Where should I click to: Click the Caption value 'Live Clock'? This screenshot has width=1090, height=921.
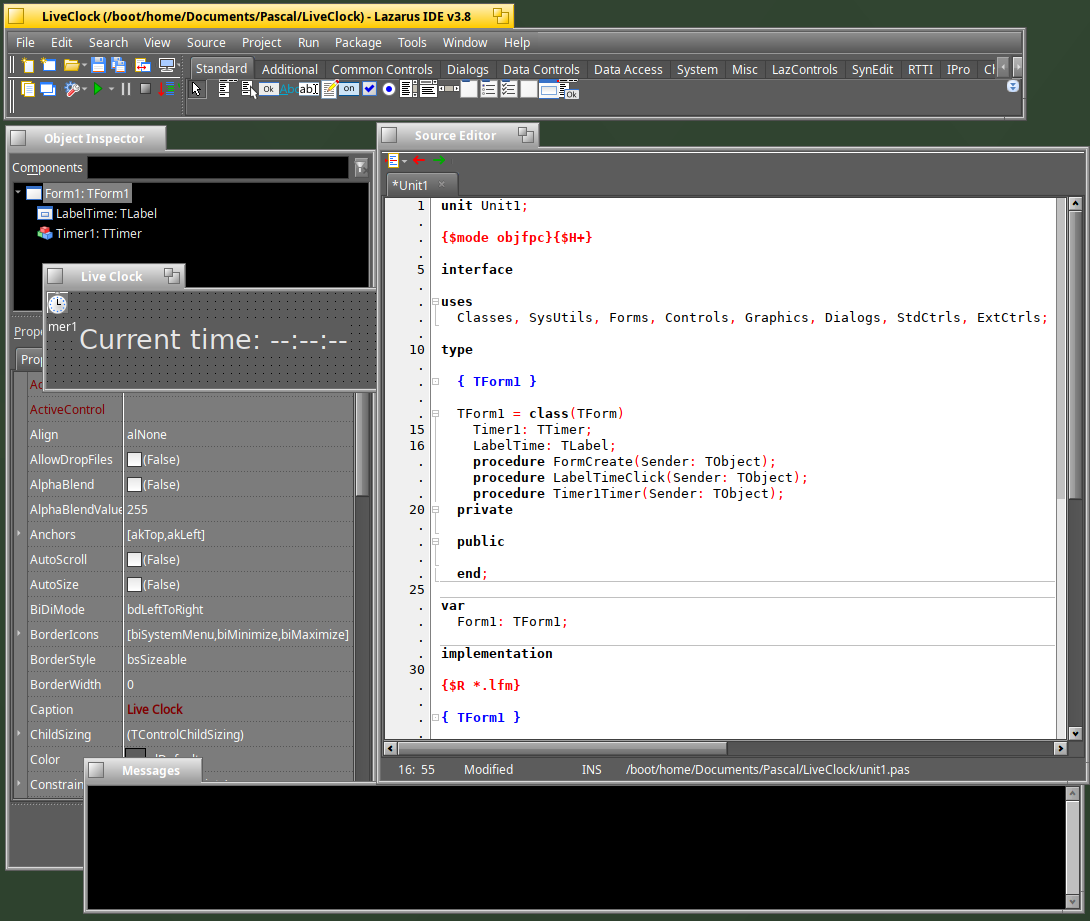tap(154, 709)
